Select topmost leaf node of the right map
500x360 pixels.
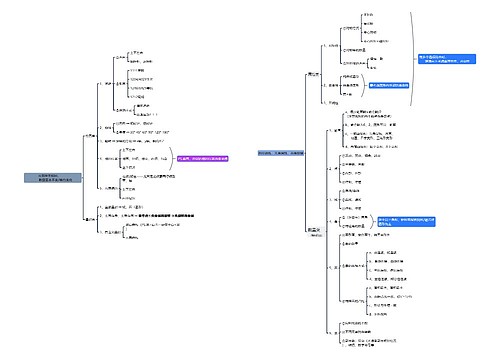tap(368, 15)
